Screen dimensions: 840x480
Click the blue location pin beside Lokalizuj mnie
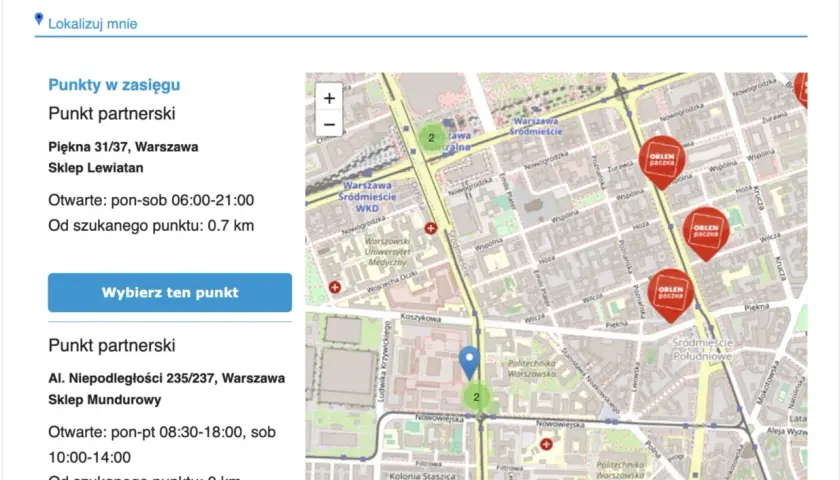pyautogui.click(x=39, y=19)
